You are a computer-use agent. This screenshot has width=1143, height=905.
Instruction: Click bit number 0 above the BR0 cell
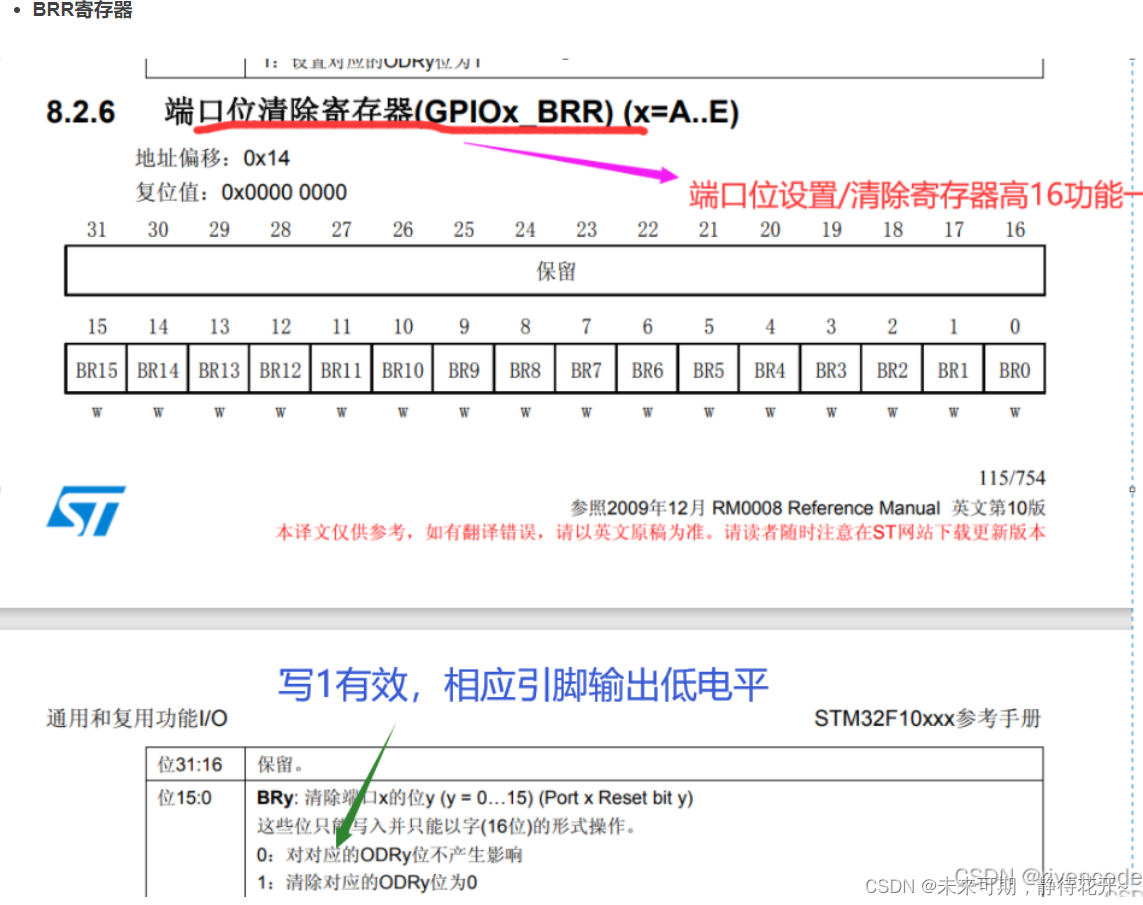click(x=1015, y=326)
